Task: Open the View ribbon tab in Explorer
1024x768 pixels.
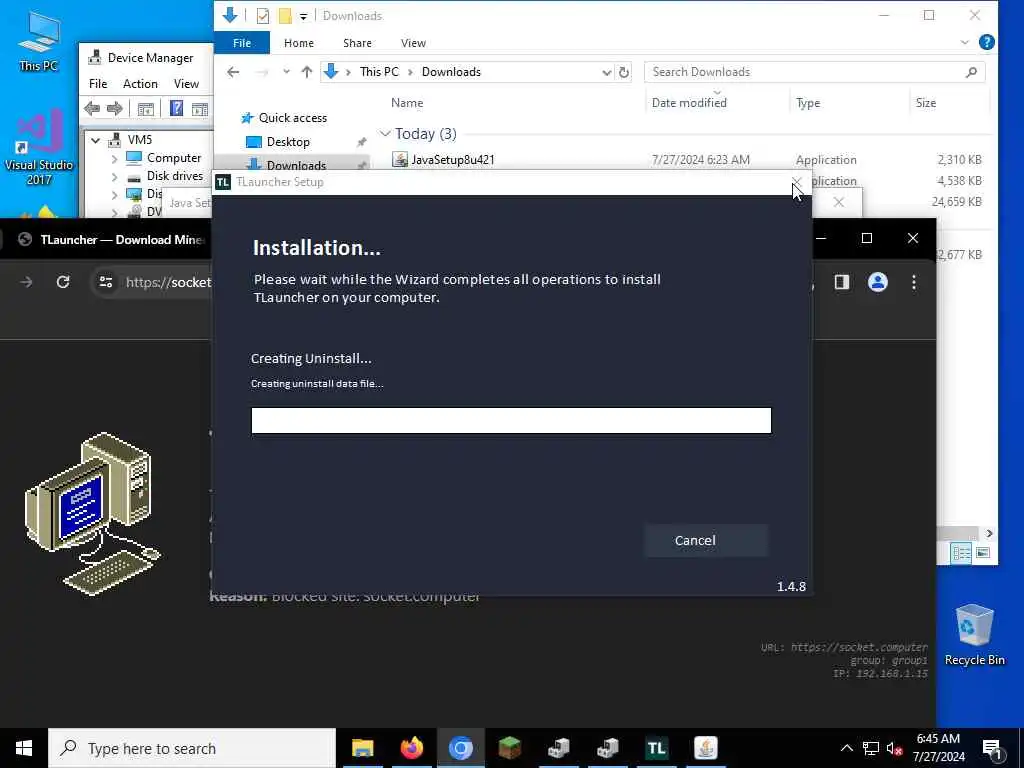Action: coord(413,43)
